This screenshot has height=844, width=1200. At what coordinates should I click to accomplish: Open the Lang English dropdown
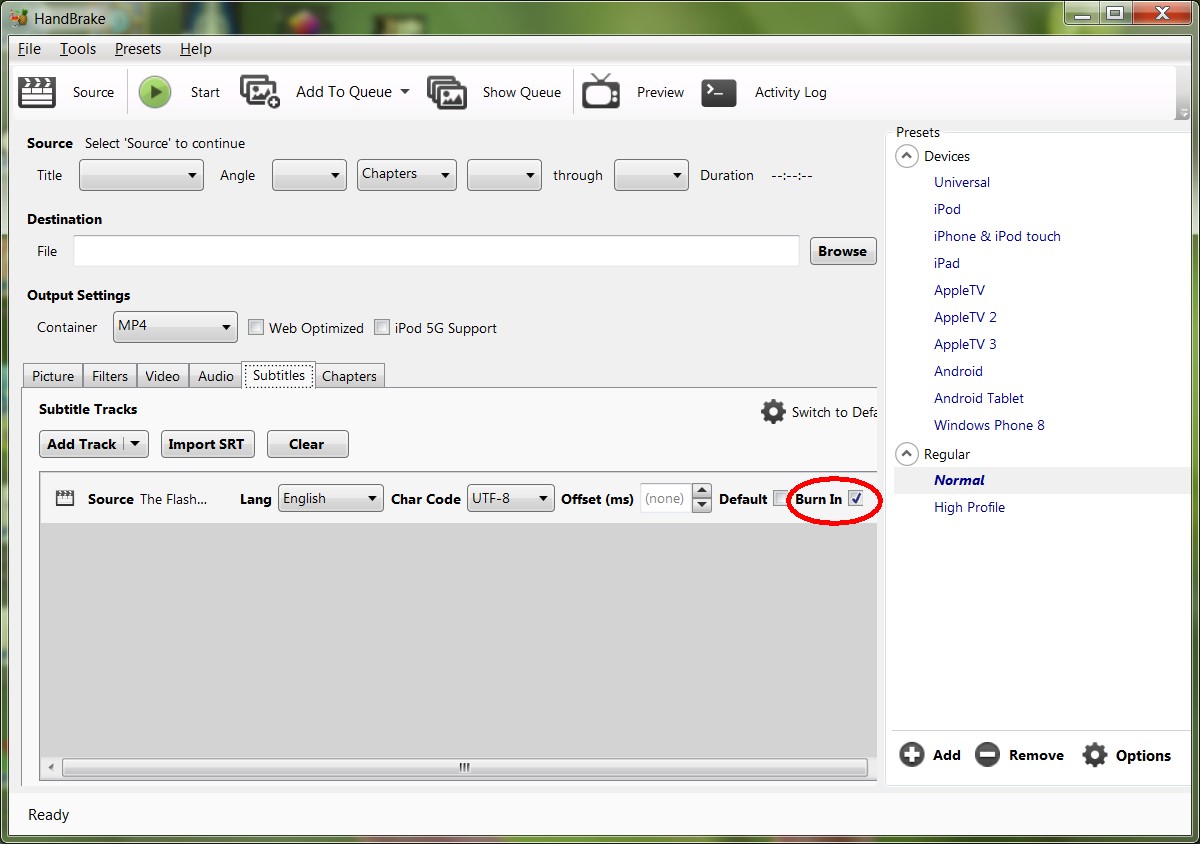point(330,498)
